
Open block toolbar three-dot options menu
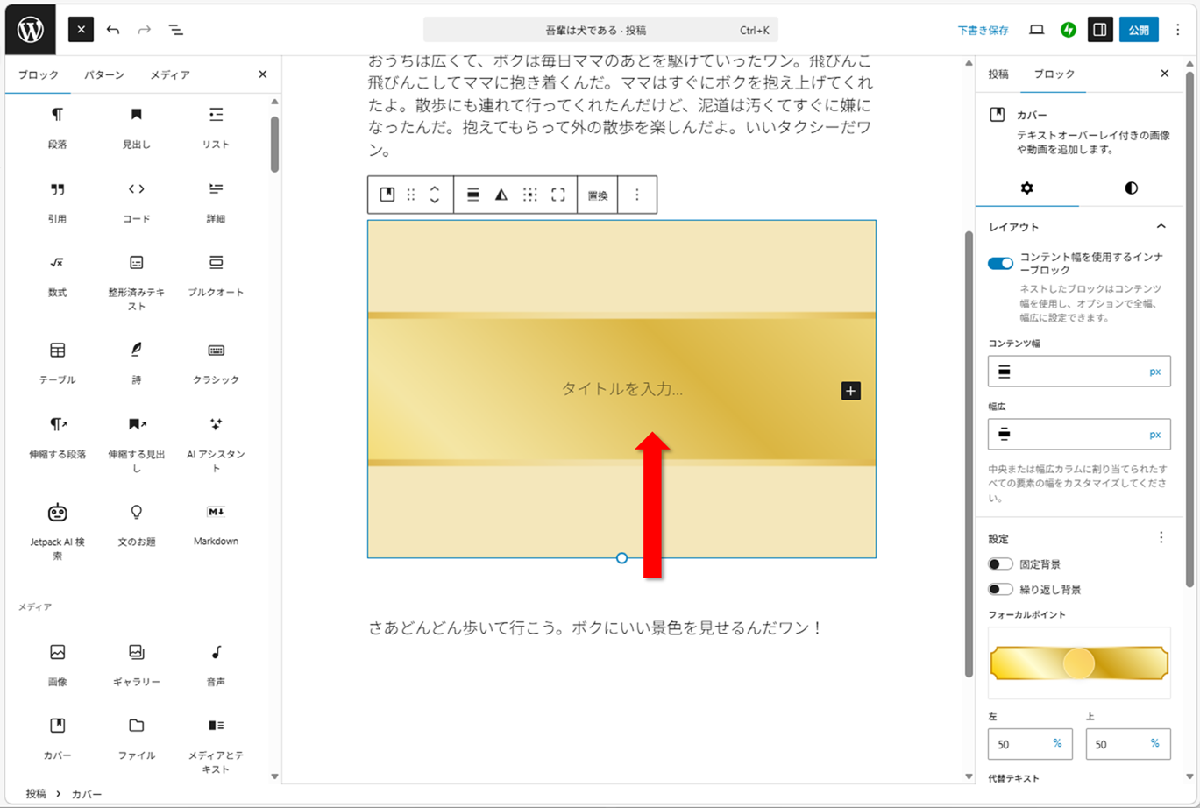click(x=637, y=195)
